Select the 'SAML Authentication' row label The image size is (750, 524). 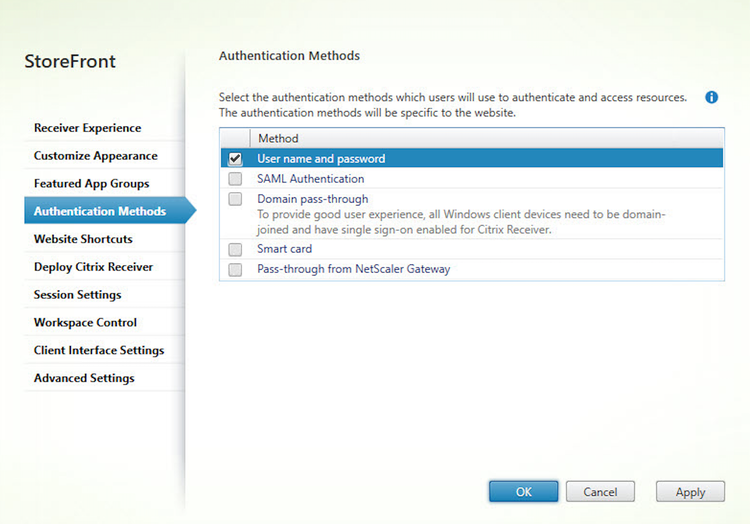tap(310, 179)
